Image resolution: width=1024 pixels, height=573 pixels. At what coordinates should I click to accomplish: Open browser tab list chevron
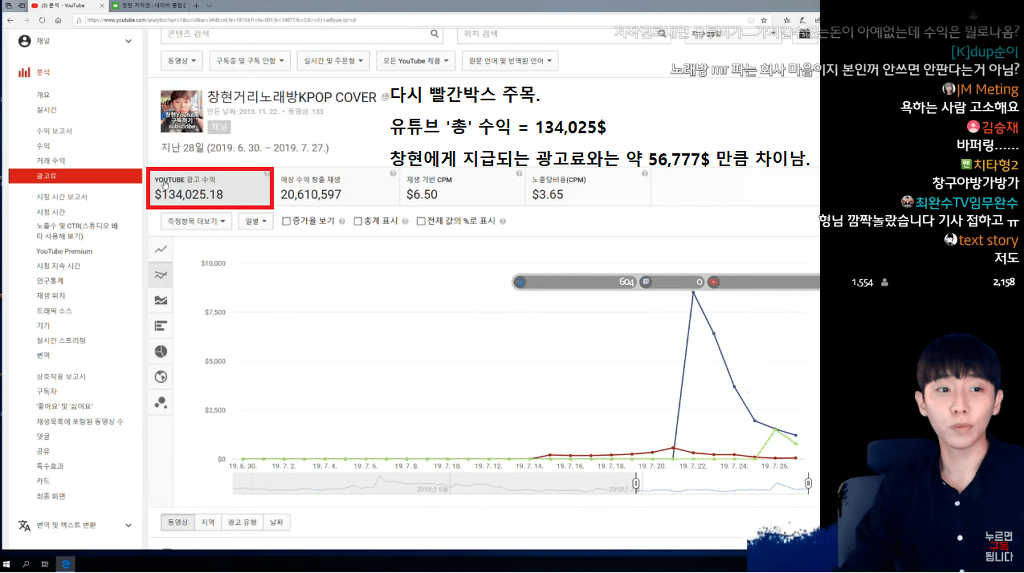point(209,5)
